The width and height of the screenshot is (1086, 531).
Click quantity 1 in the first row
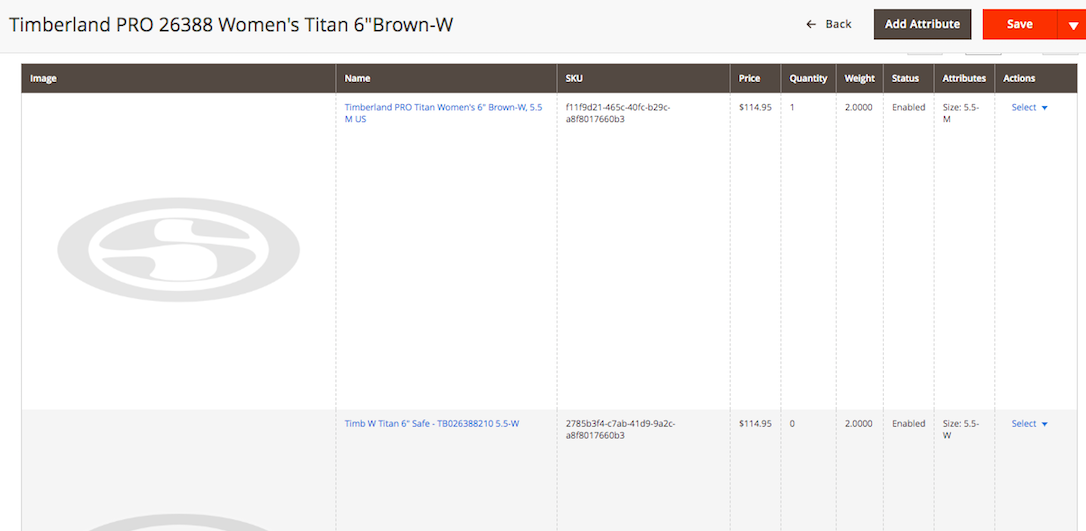point(792,107)
